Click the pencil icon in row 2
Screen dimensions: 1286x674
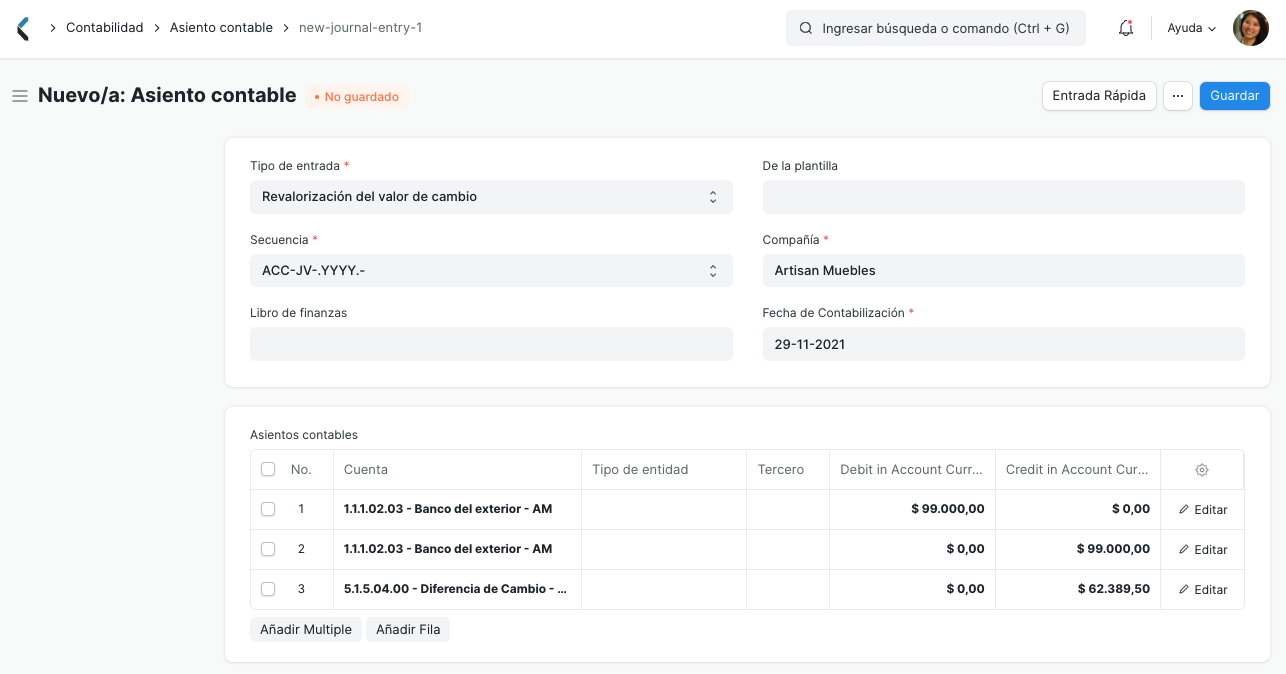1184,549
